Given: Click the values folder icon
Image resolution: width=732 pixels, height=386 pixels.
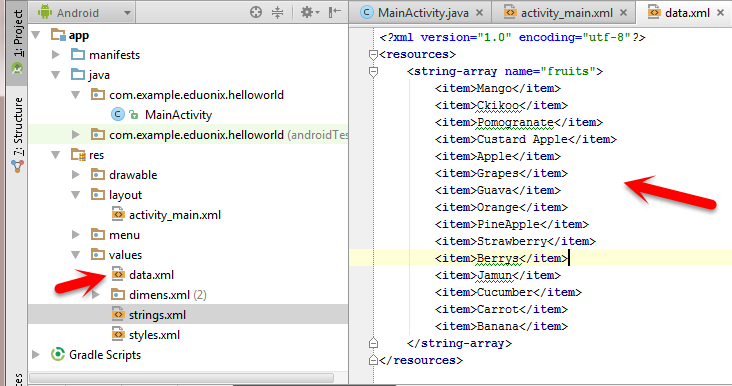Looking at the screenshot, I should point(98,254).
